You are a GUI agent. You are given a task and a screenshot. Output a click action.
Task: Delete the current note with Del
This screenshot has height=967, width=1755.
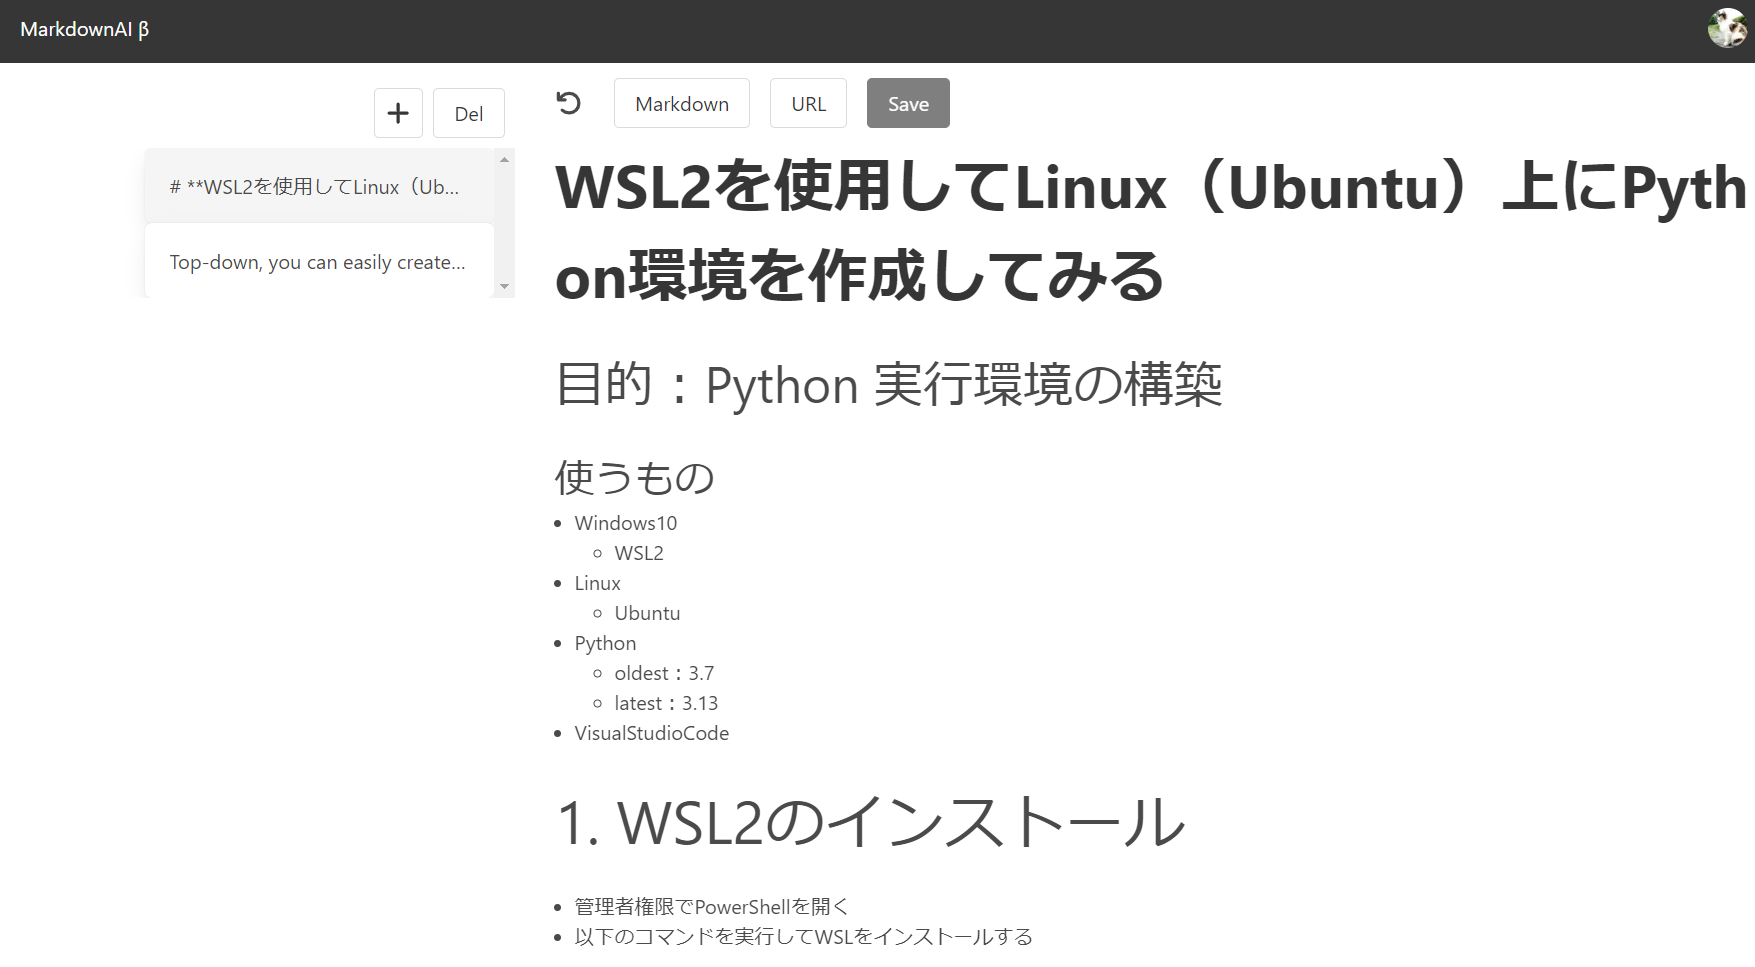468,112
